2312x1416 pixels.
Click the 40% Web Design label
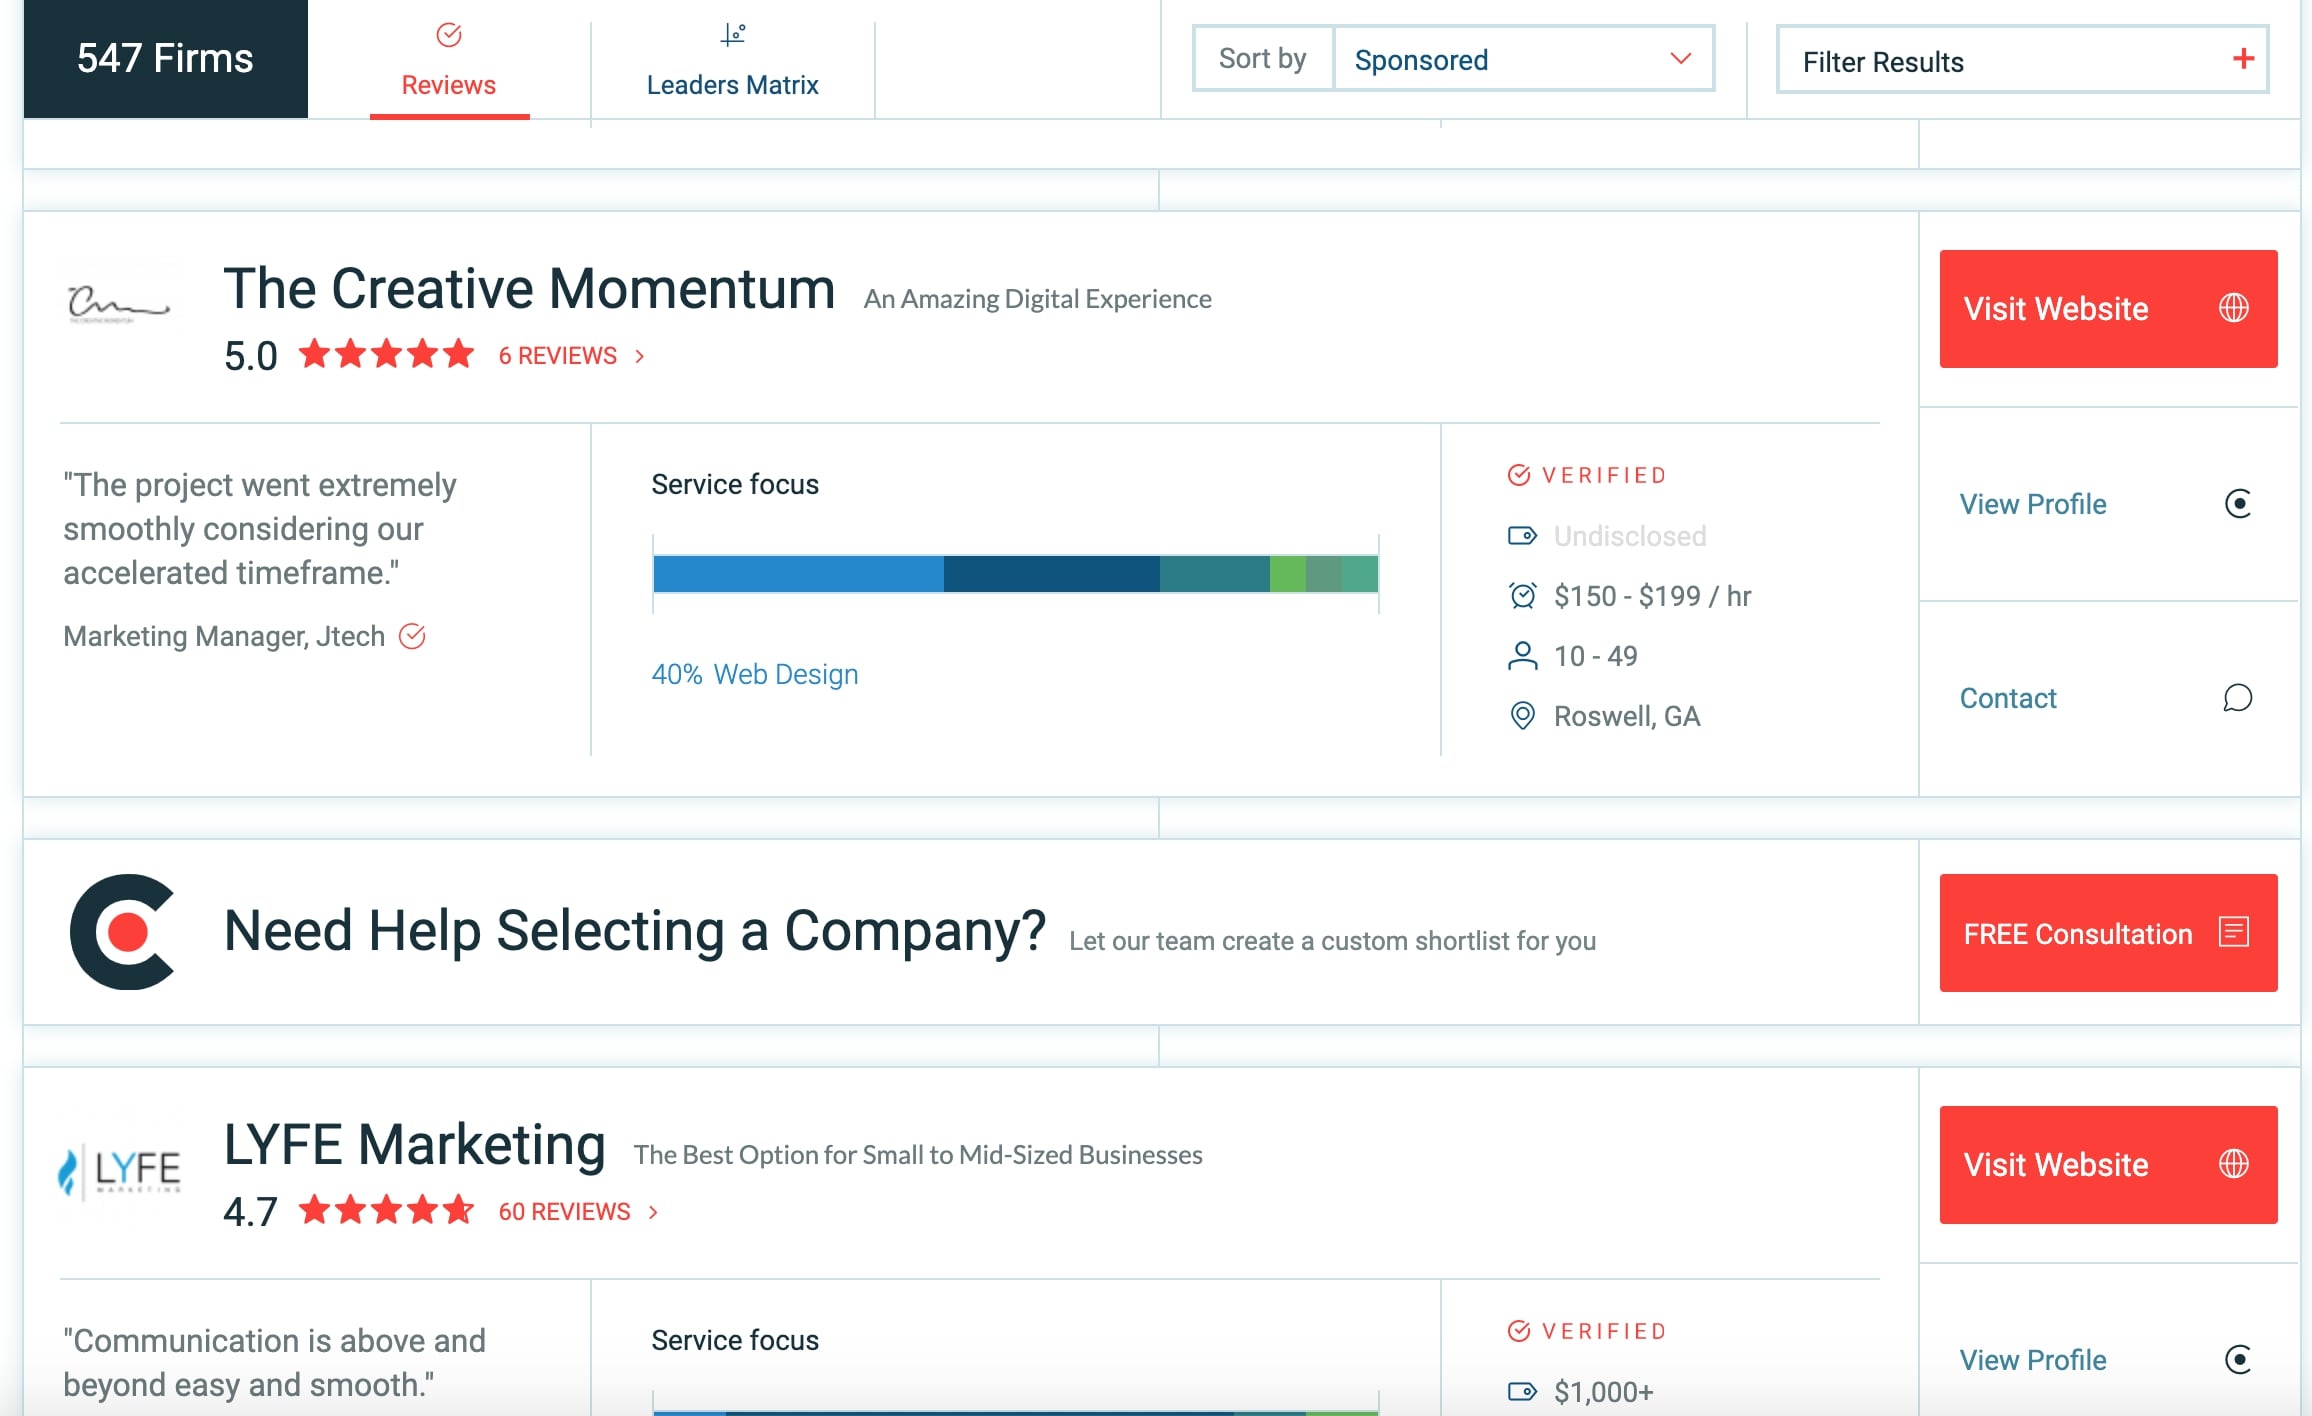coord(755,674)
